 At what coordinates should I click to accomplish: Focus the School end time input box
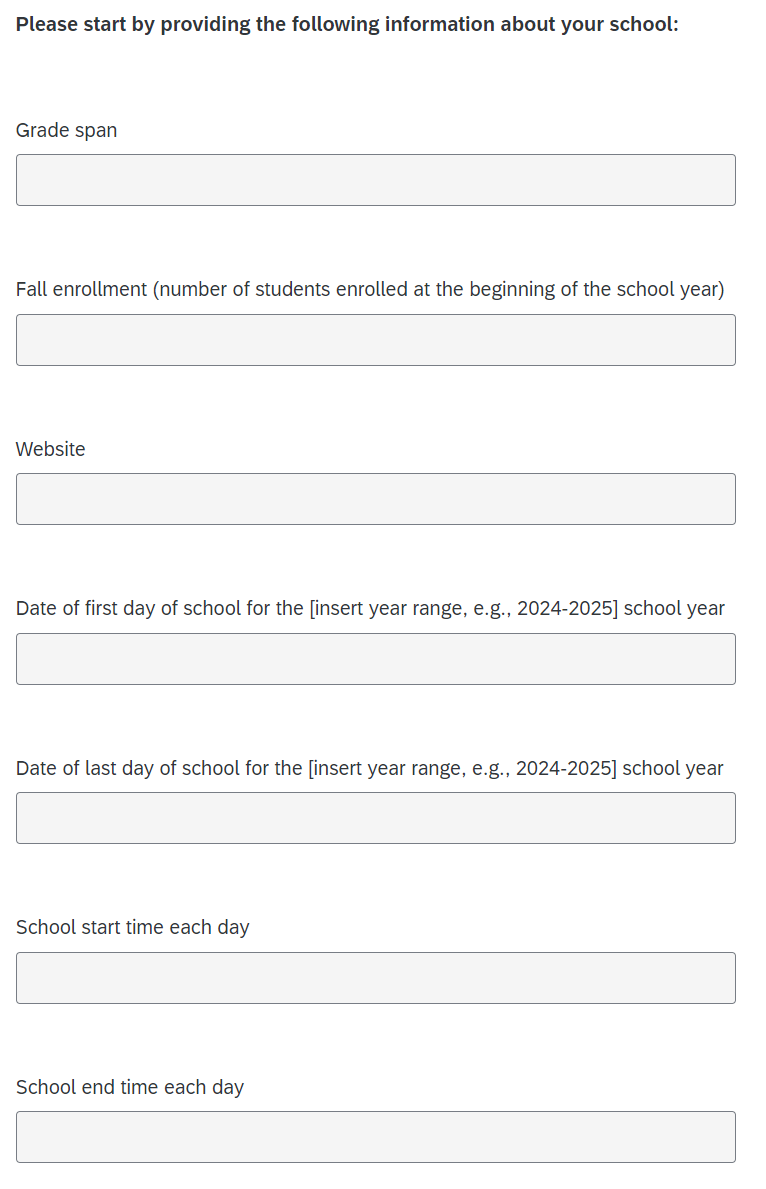pos(375,1137)
